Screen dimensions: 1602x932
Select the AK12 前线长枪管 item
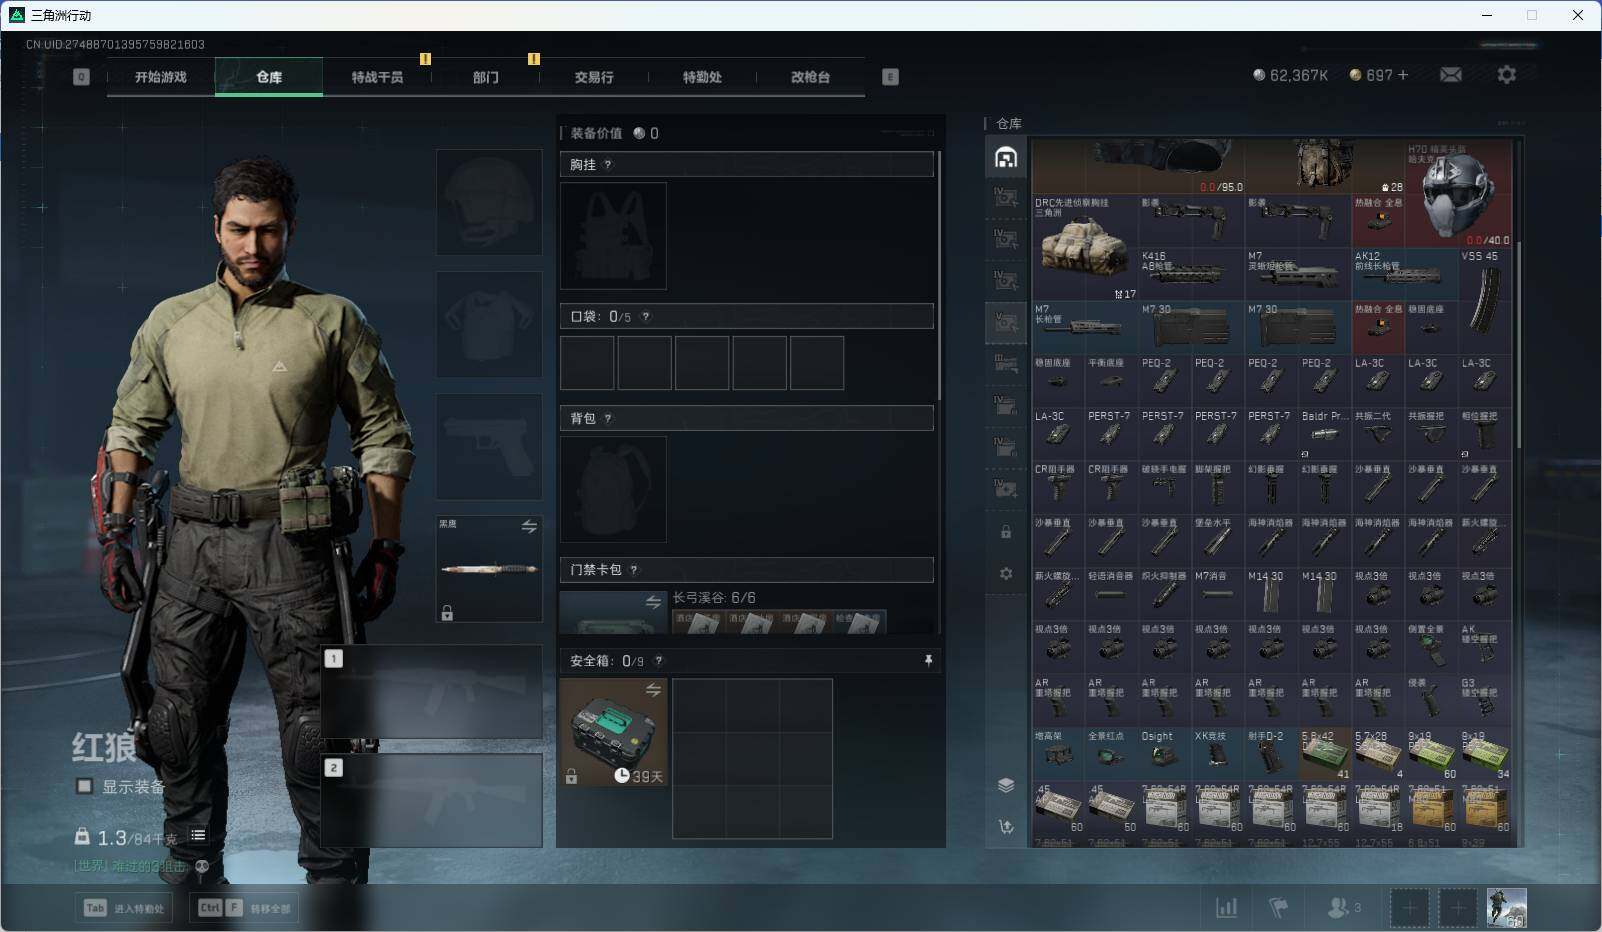click(x=1404, y=275)
